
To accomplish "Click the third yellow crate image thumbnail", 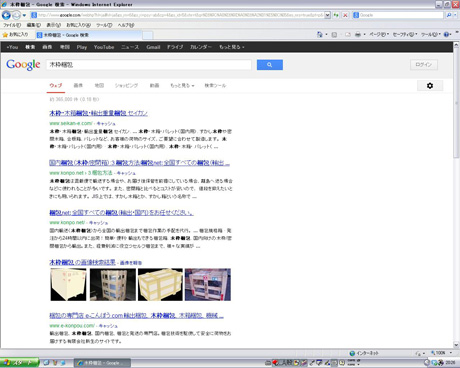I will click(160, 285).
